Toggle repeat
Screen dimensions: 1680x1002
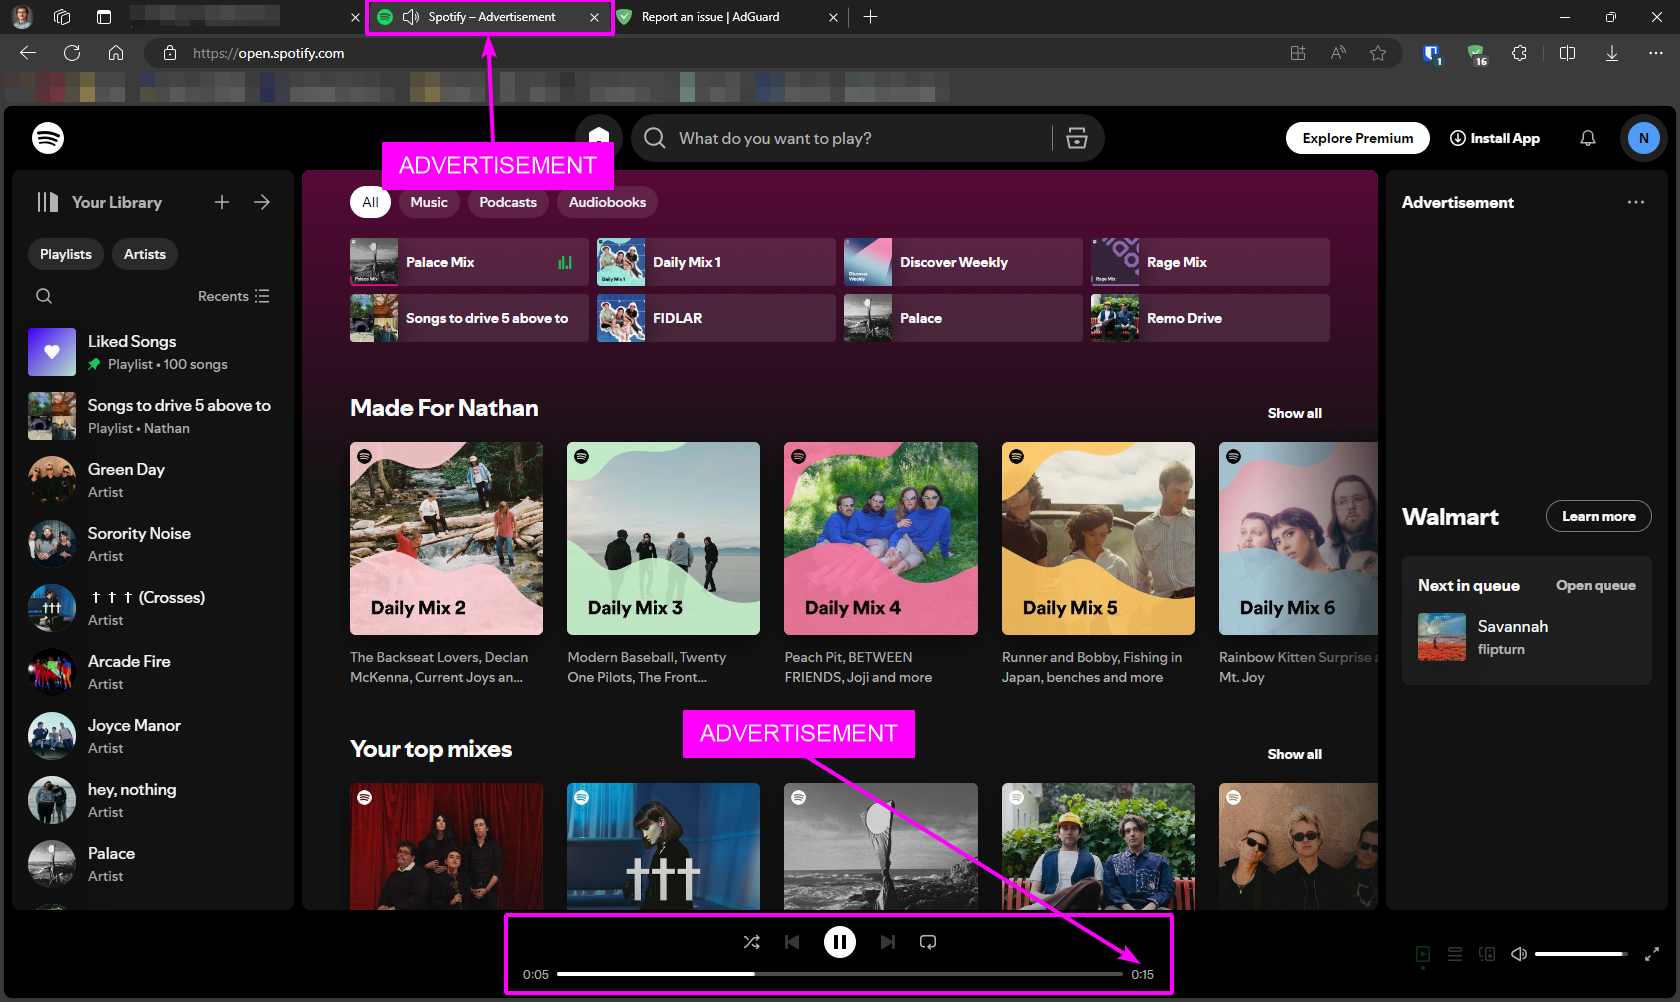(x=928, y=942)
